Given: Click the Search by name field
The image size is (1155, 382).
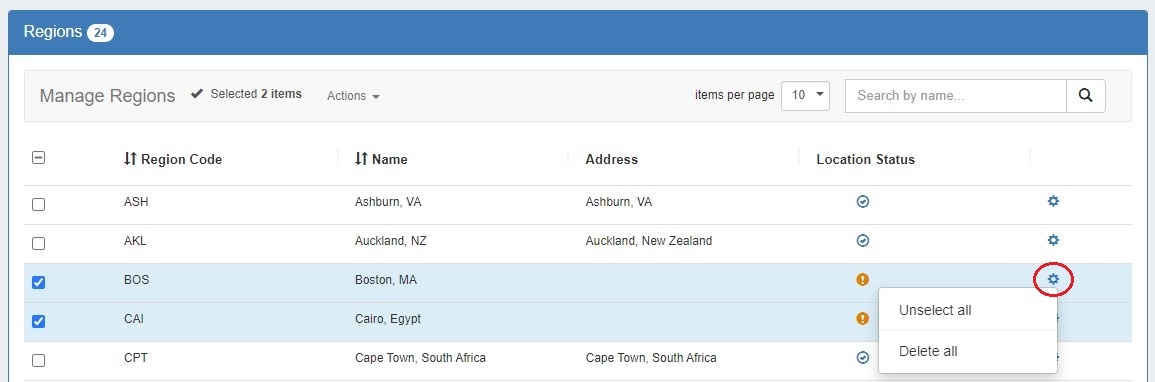Looking at the screenshot, I should coord(955,96).
